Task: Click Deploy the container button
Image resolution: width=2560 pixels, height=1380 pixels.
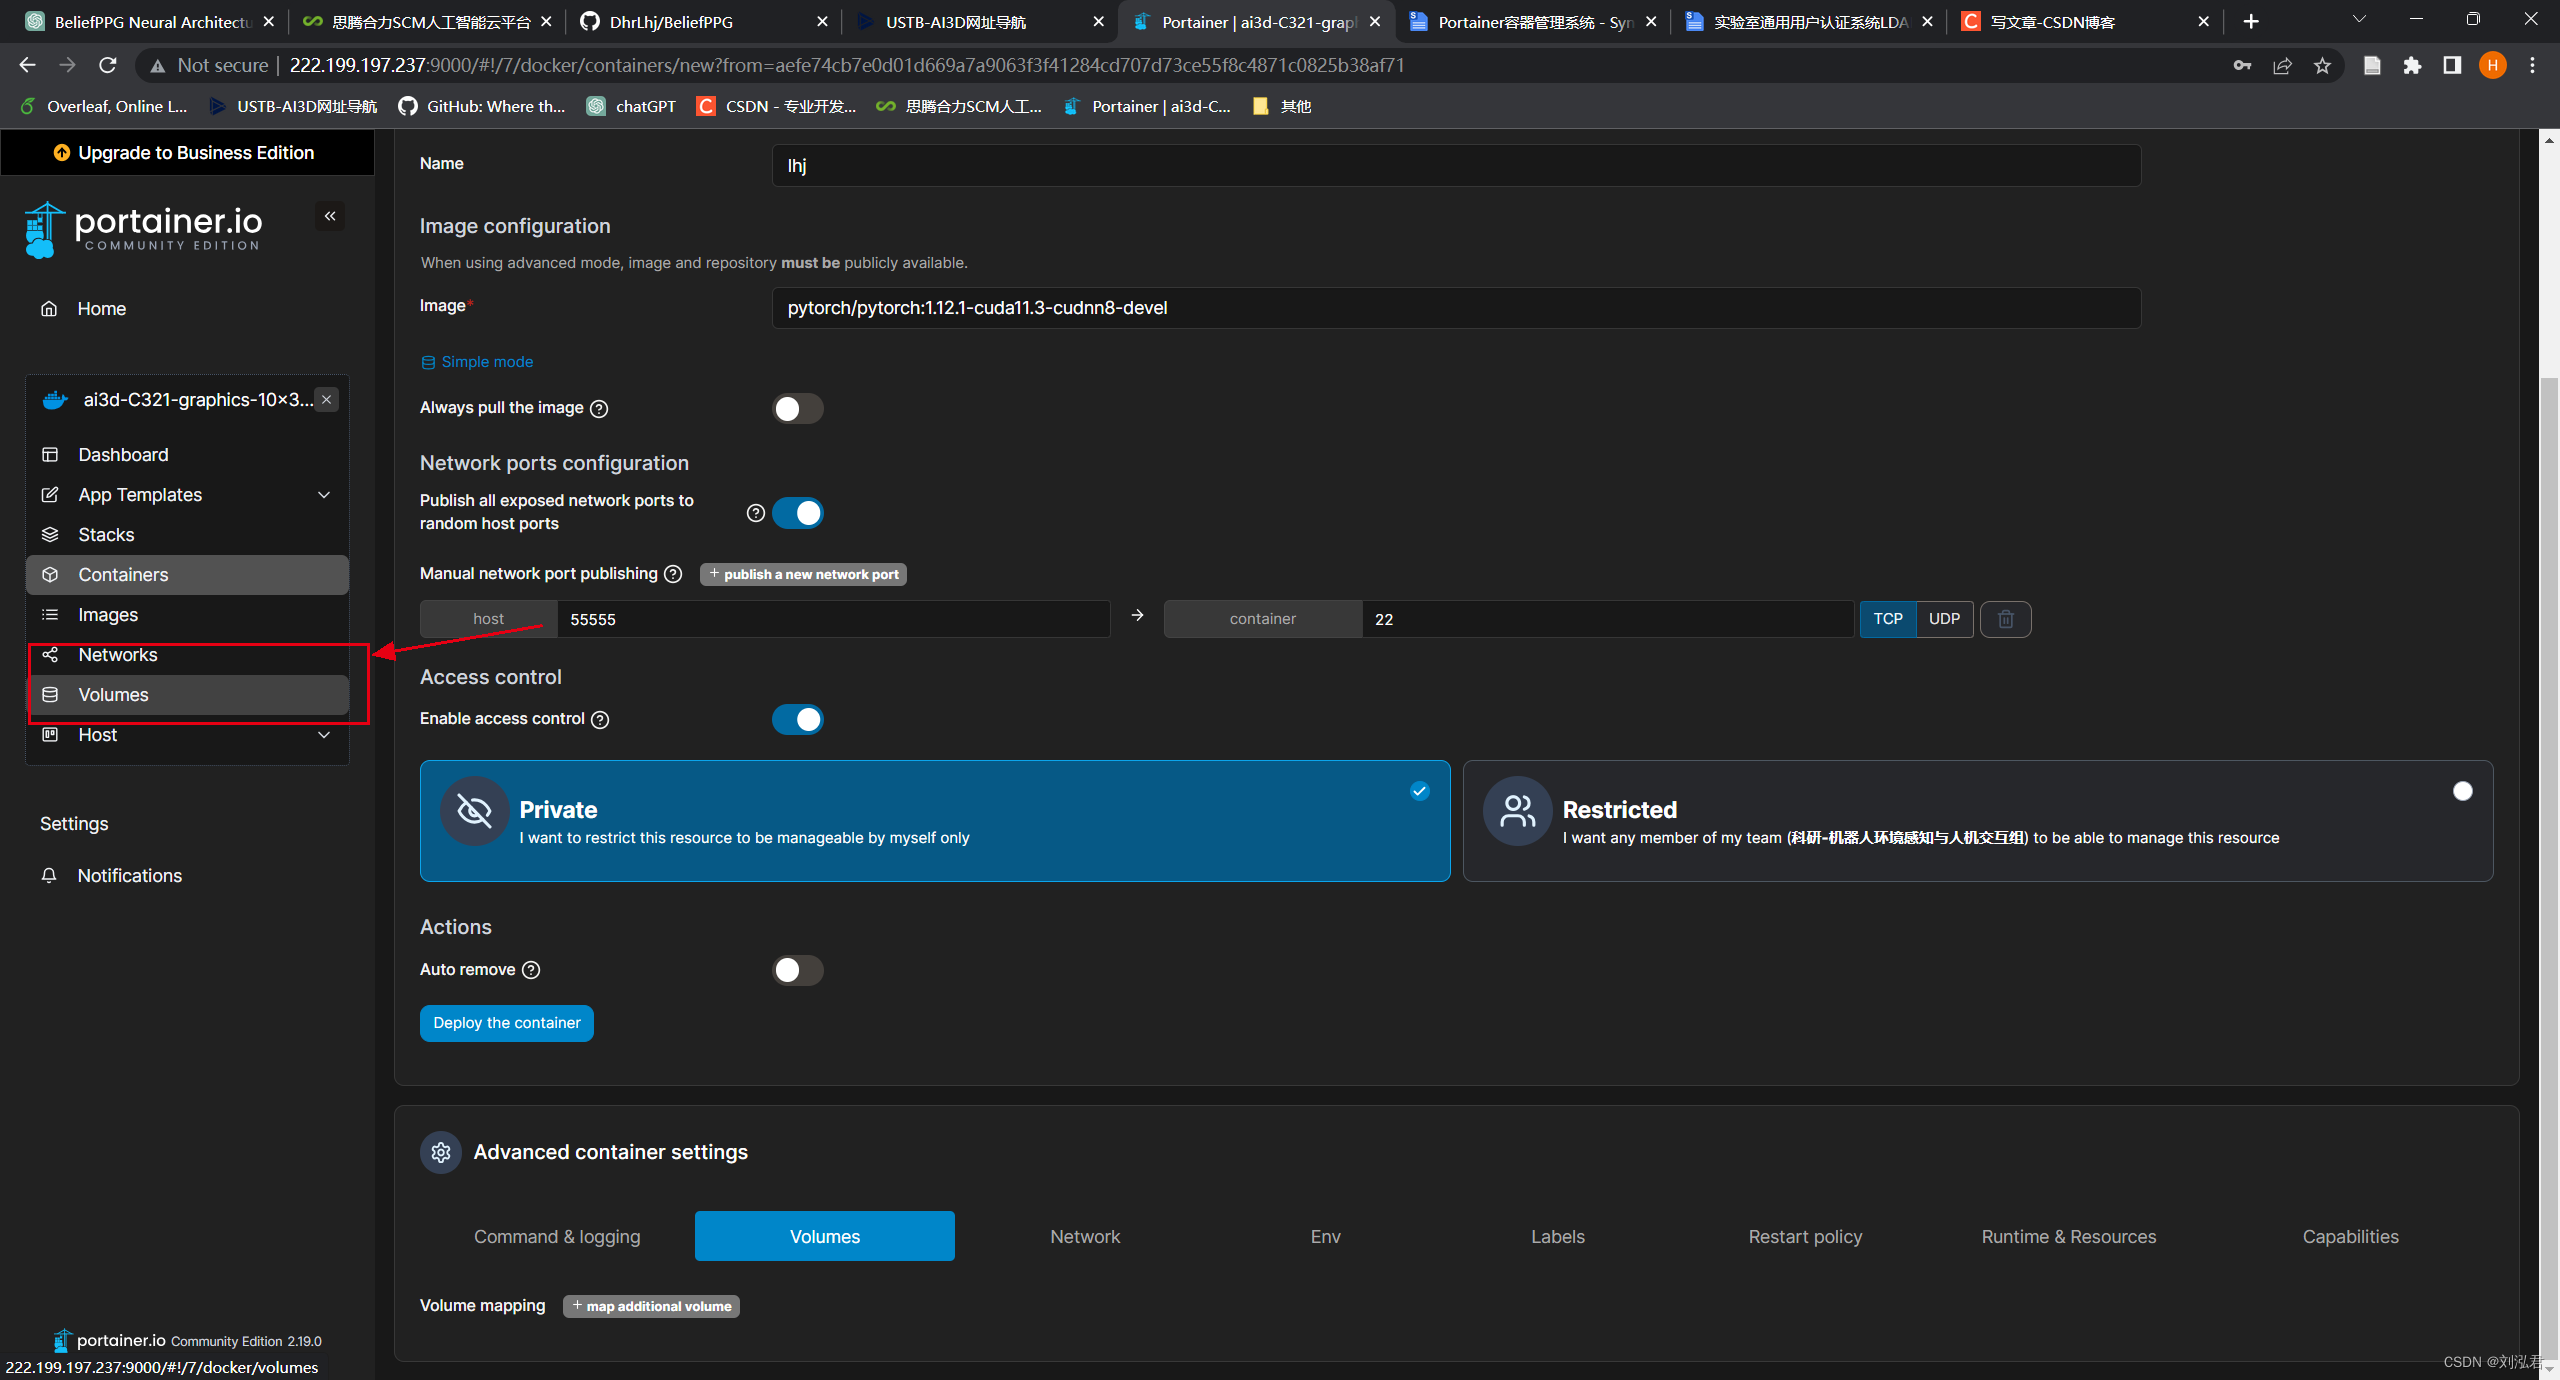Action: pyautogui.click(x=507, y=1023)
